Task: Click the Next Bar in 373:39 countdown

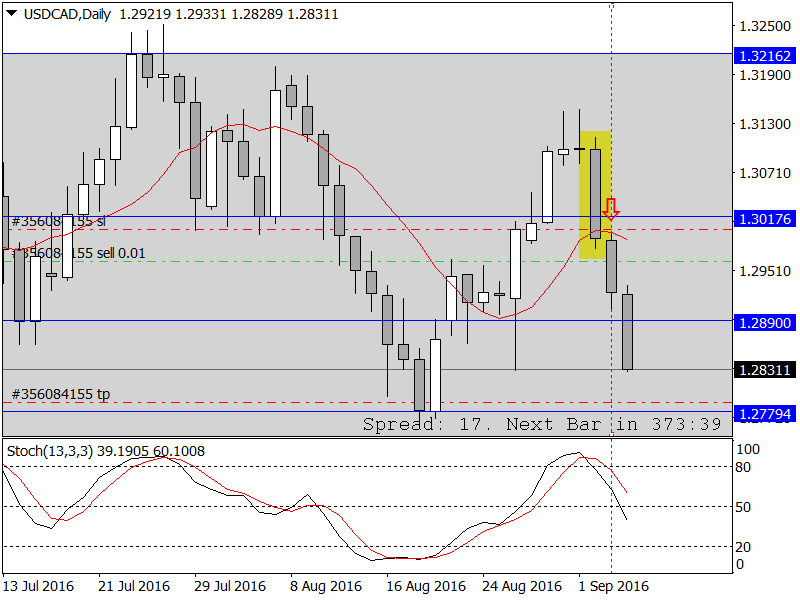Action: (614, 424)
